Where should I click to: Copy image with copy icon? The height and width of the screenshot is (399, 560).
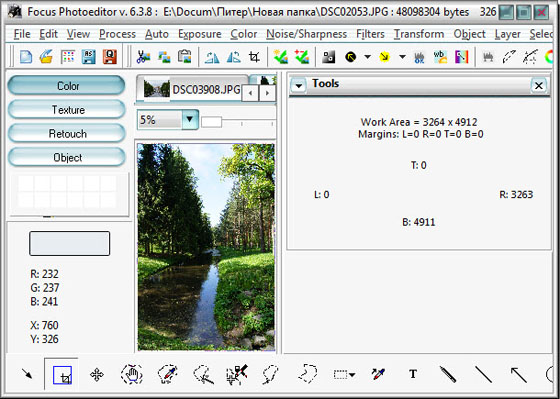pyautogui.click(x=164, y=57)
